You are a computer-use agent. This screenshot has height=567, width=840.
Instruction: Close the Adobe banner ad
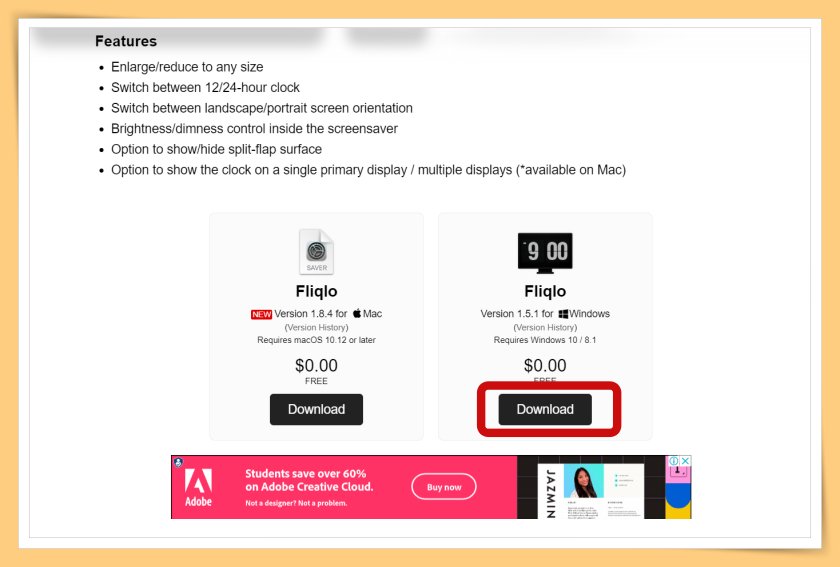click(x=685, y=460)
